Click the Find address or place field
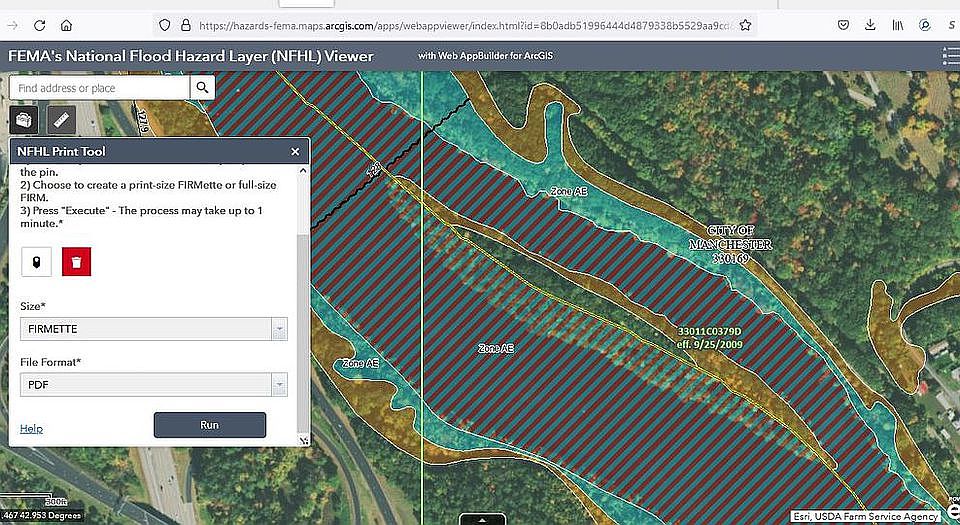The image size is (960, 525). point(99,88)
